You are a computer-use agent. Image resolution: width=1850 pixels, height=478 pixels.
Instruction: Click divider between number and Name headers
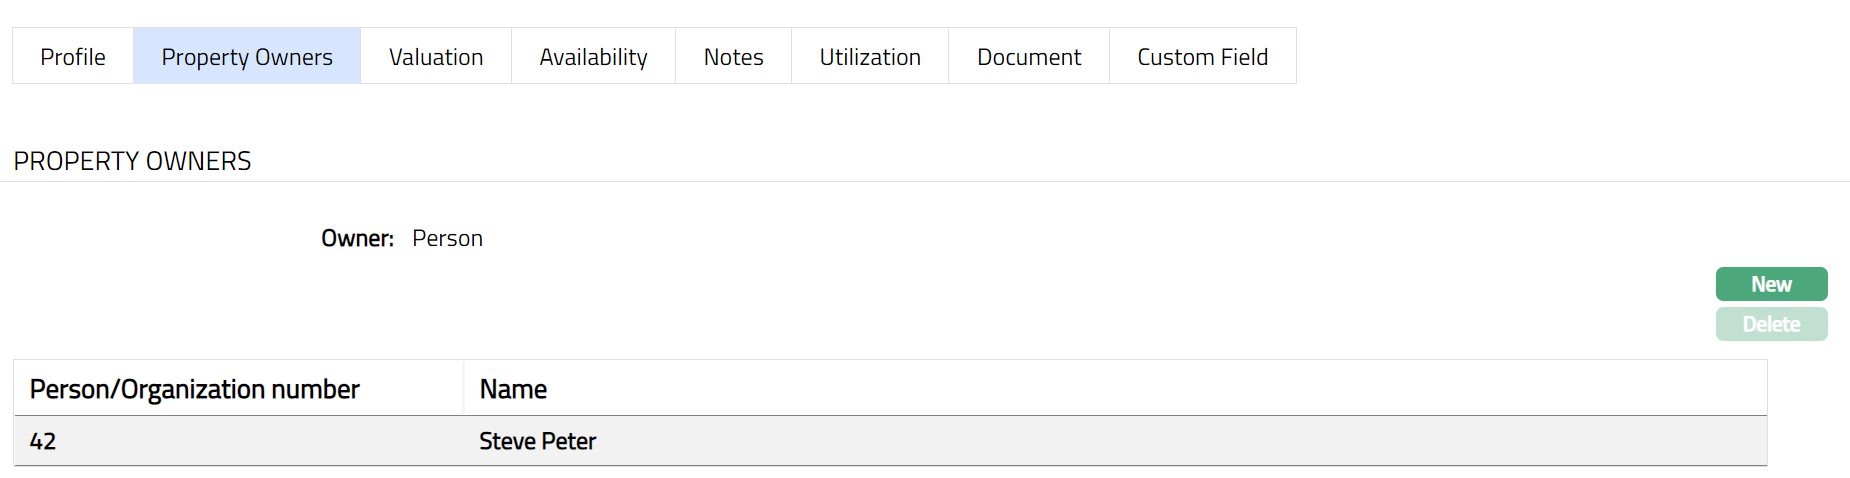464,389
